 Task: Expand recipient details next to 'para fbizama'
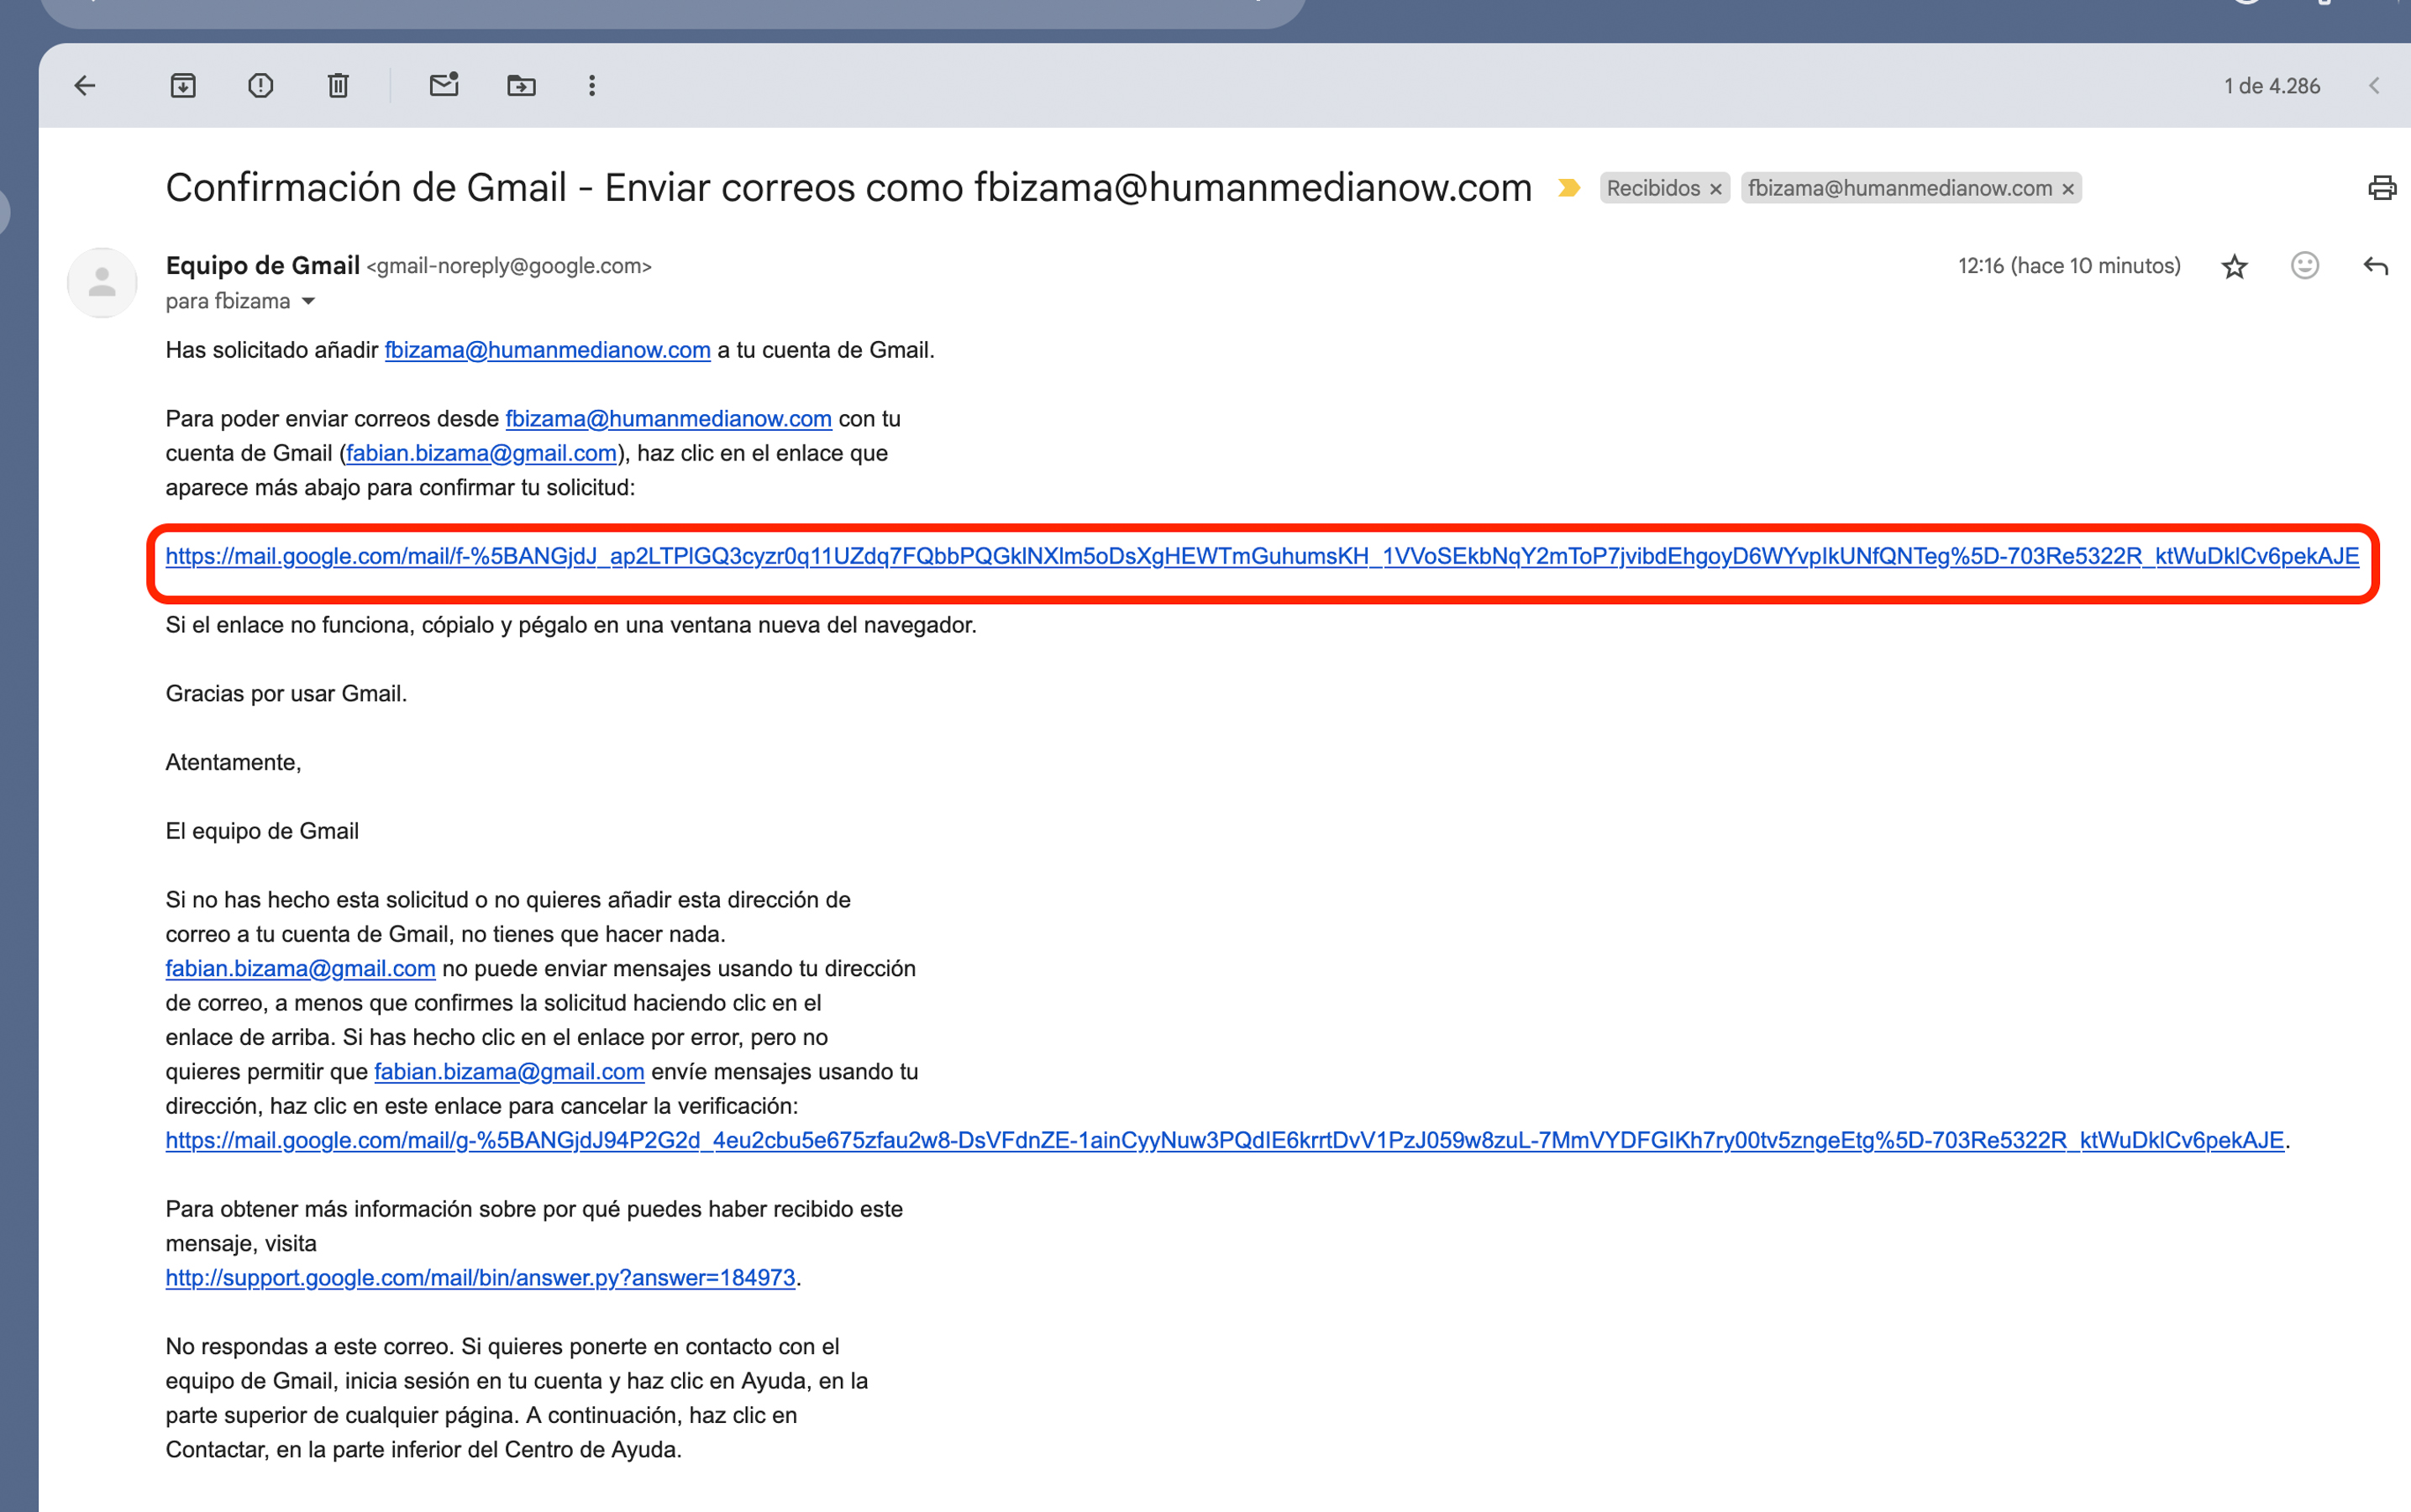[309, 302]
